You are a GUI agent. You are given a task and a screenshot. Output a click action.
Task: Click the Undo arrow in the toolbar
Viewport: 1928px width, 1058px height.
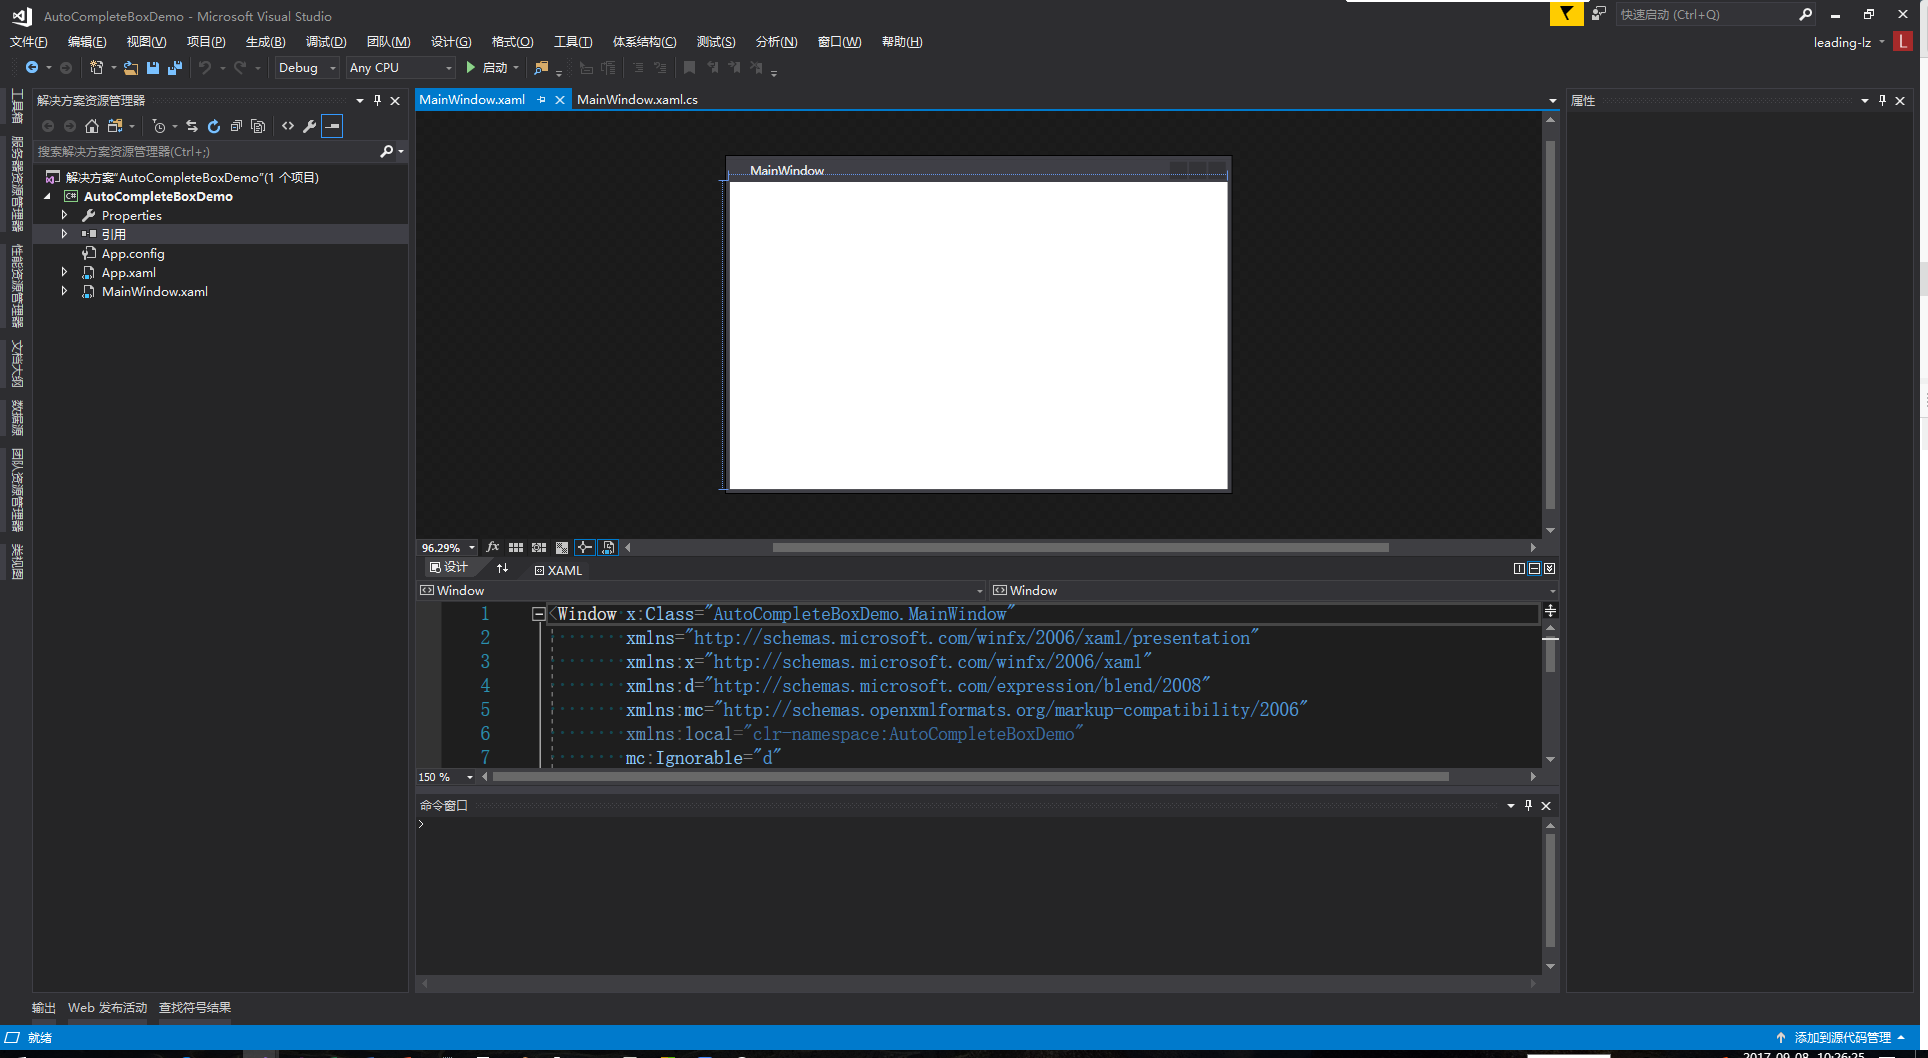coord(205,68)
